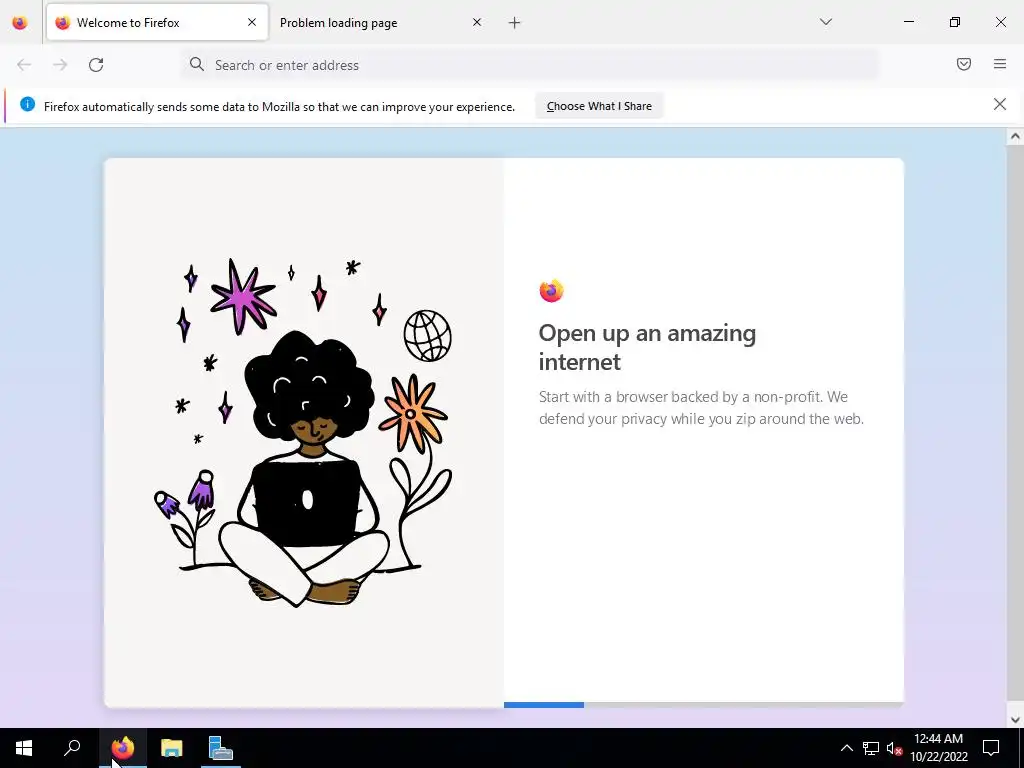Reload the current page

click(96, 65)
